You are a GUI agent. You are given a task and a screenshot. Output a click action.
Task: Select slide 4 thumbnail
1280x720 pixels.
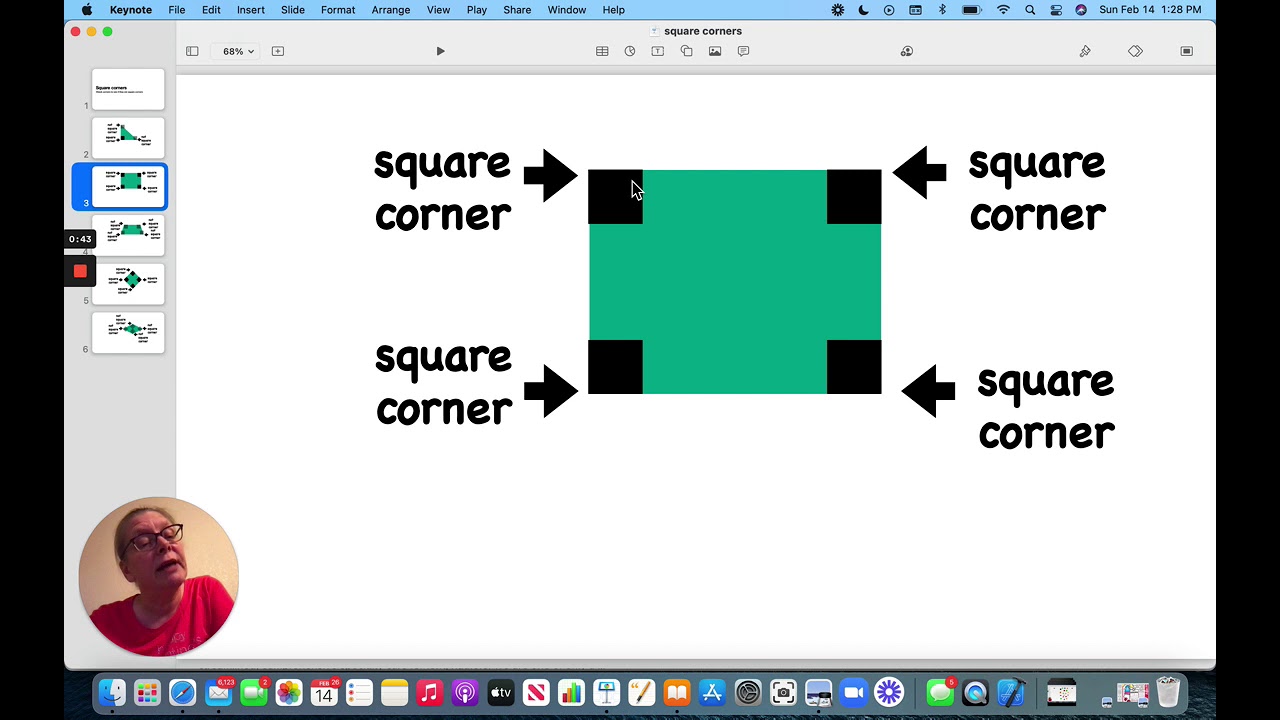pyautogui.click(x=128, y=235)
